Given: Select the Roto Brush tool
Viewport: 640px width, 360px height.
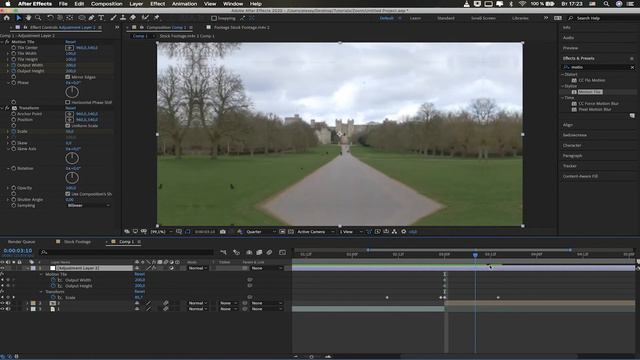Looking at the screenshot, I should [x=145, y=18].
